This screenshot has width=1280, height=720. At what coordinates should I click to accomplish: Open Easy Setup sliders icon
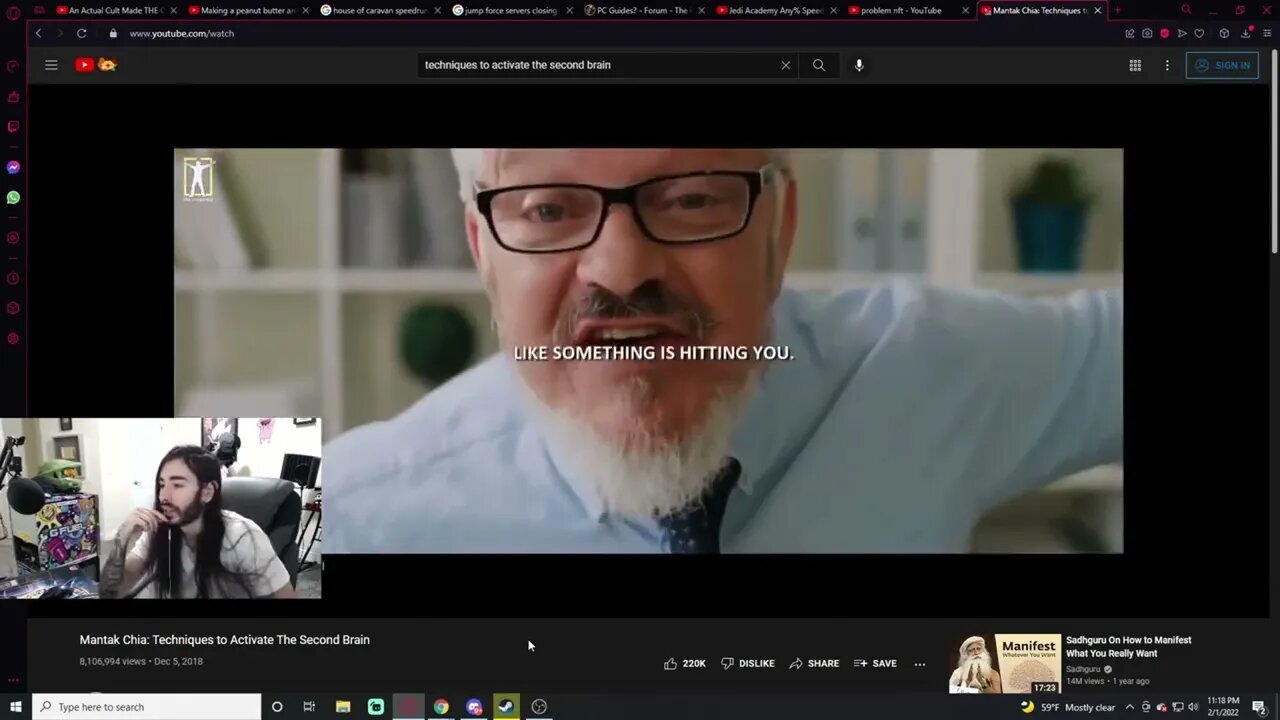[x=1267, y=33]
